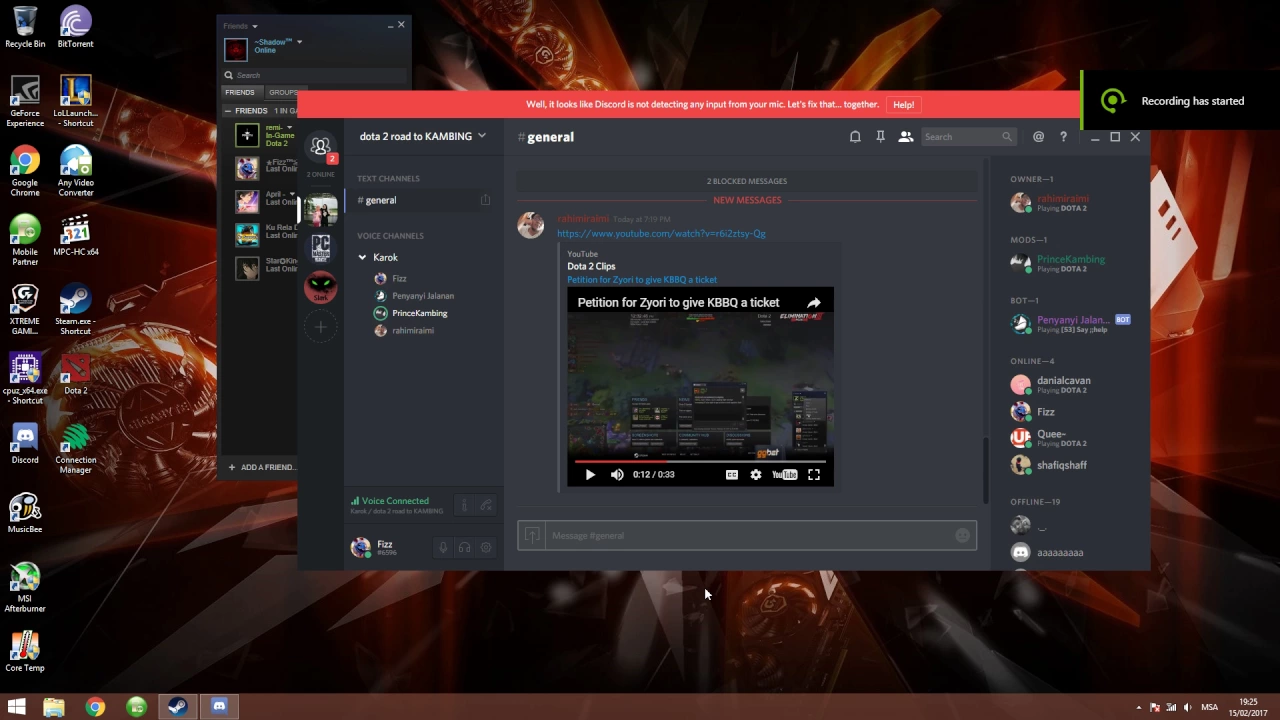Open recent mentions at-sign icon
Screen dimensions: 1280x720
1038,137
